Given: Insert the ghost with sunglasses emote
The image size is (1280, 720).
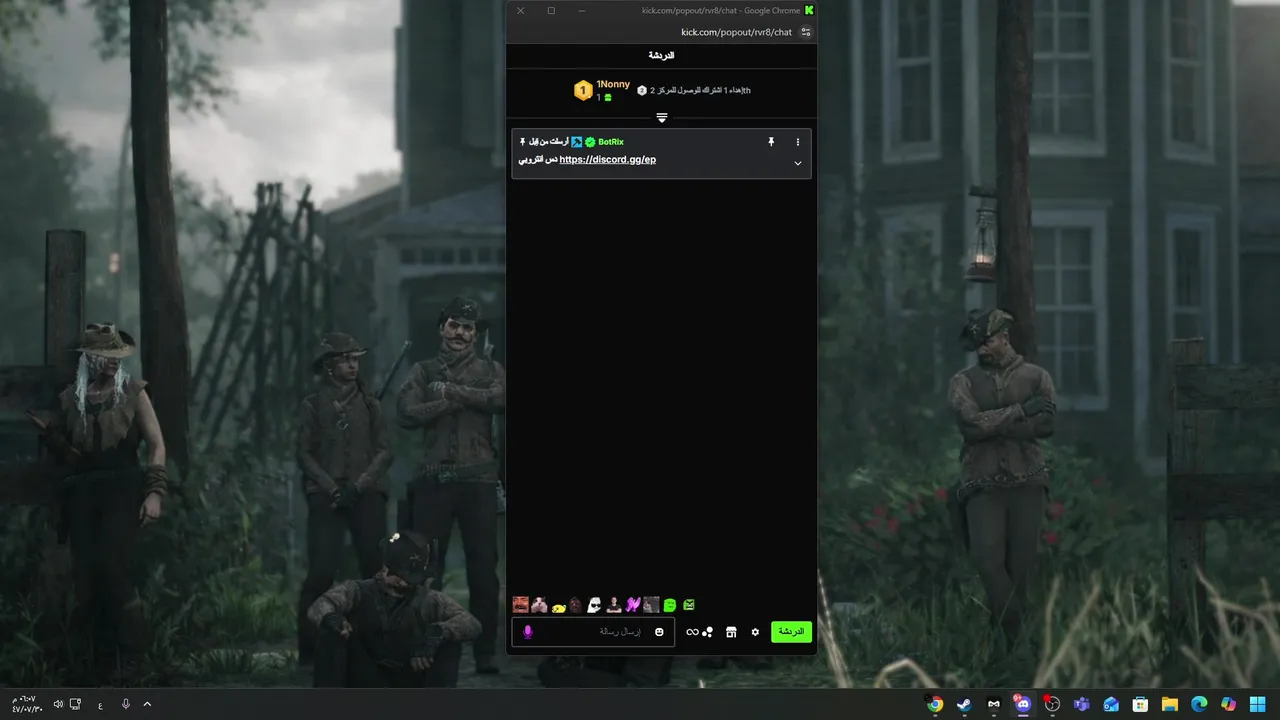Looking at the screenshot, I should pos(594,605).
